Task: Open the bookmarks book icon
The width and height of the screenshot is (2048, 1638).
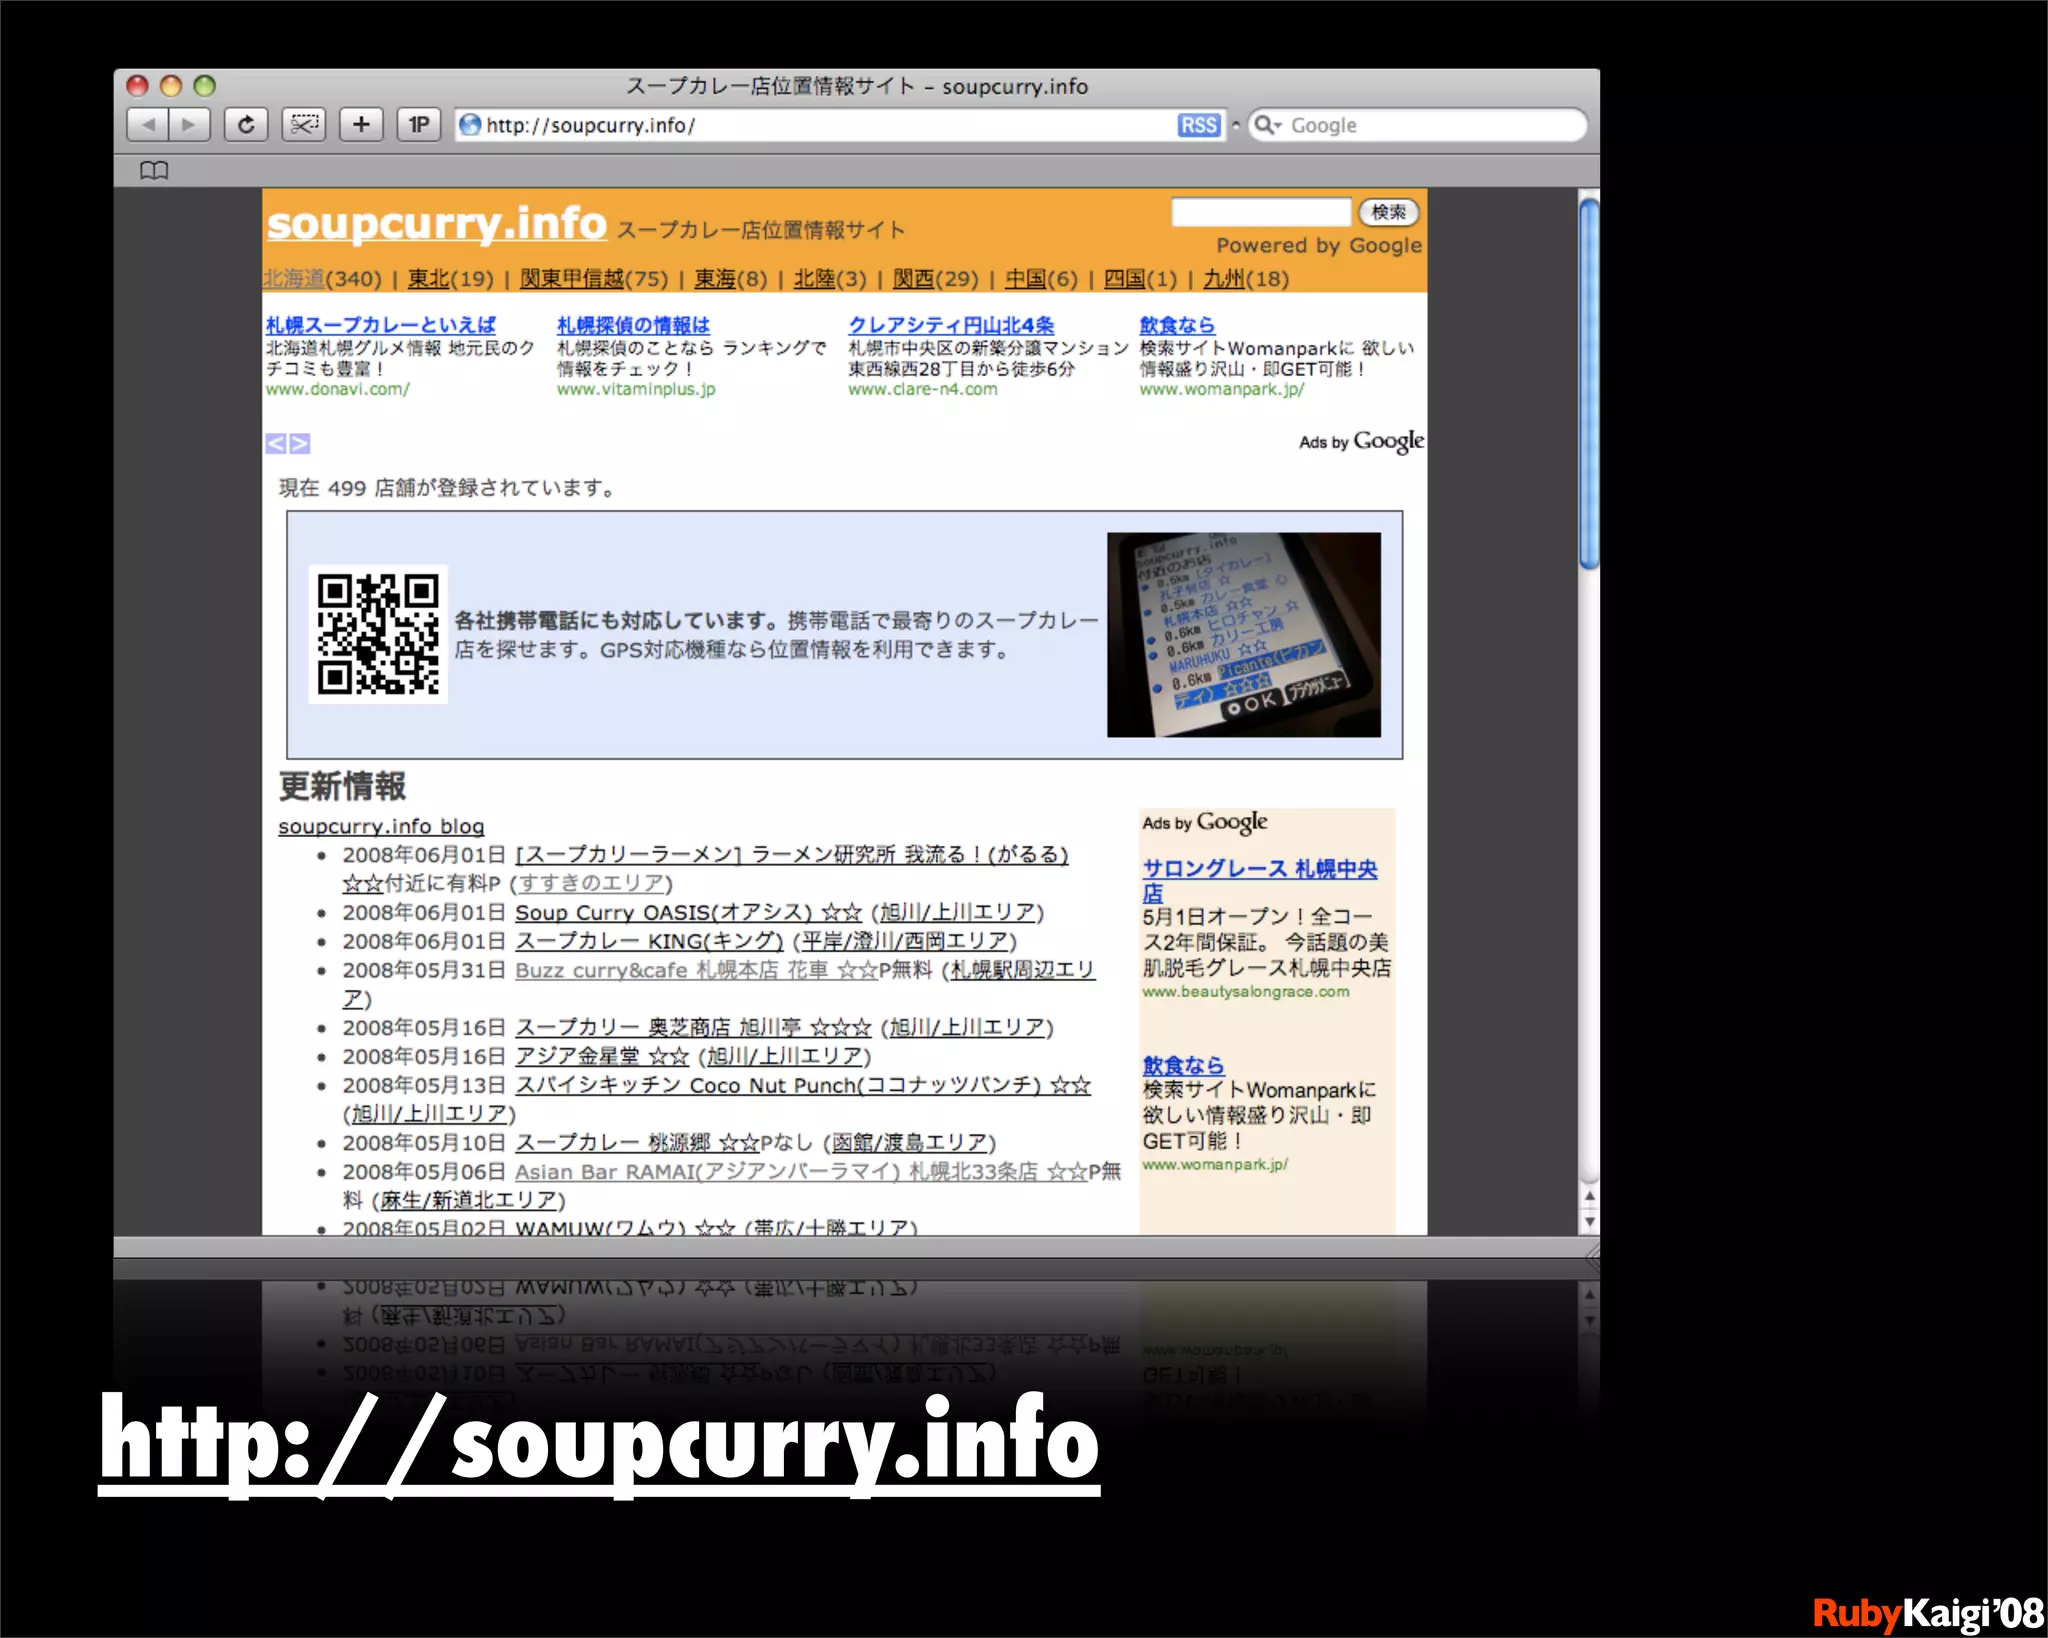Action: [154, 171]
